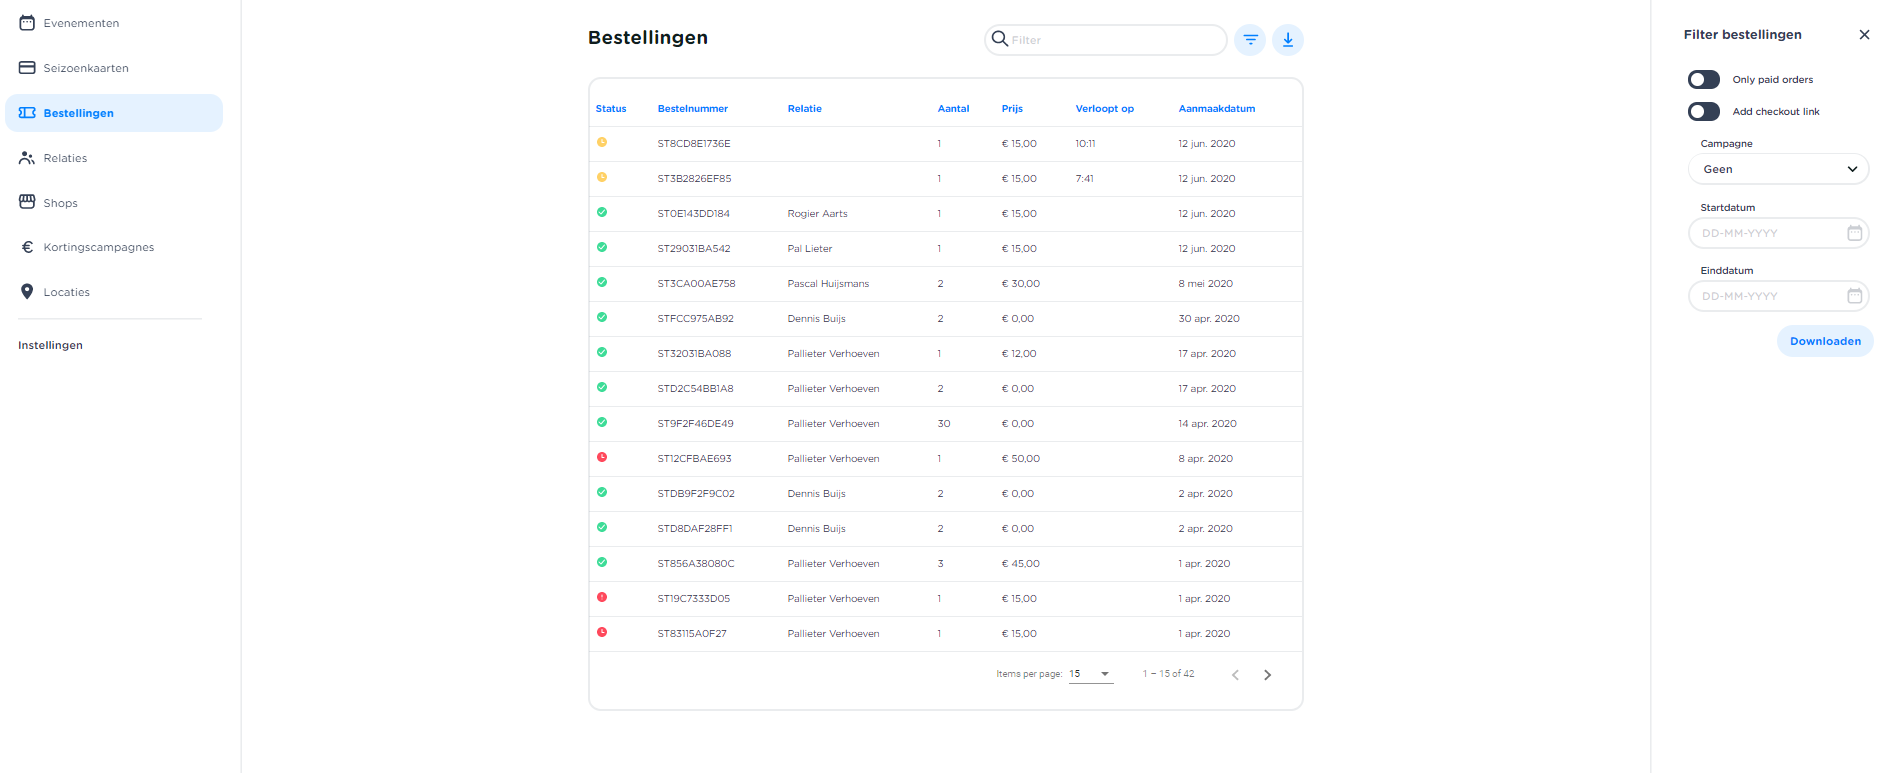Expand the Items per page dropdown
The width and height of the screenshot is (1893, 773).
1090,674
